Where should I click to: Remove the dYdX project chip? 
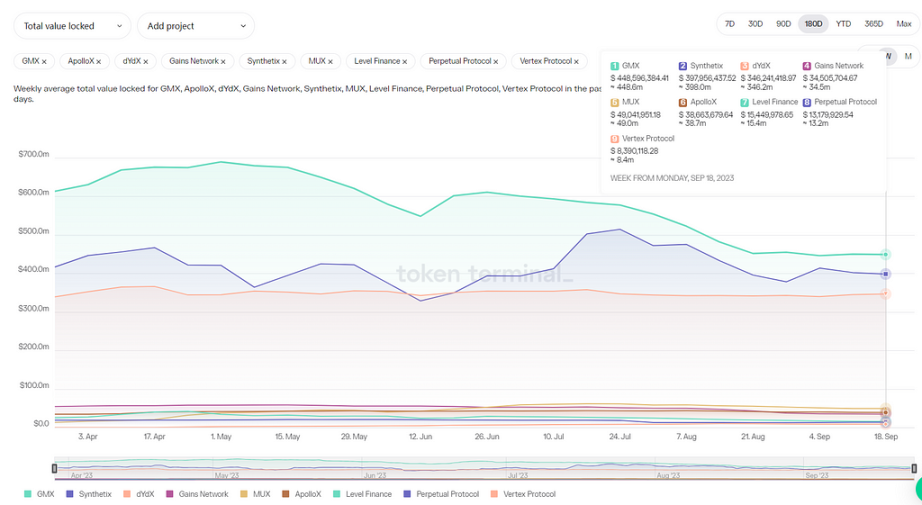tap(146, 62)
